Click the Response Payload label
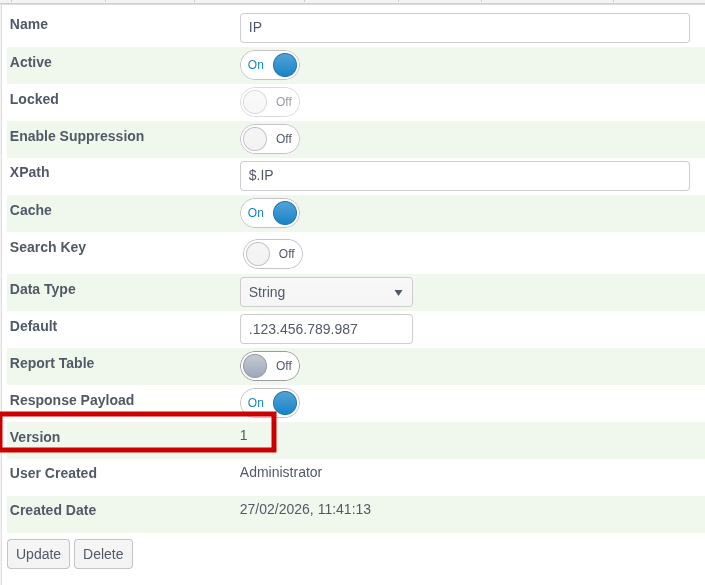This screenshot has height=585, width=705. click(72, 400)
